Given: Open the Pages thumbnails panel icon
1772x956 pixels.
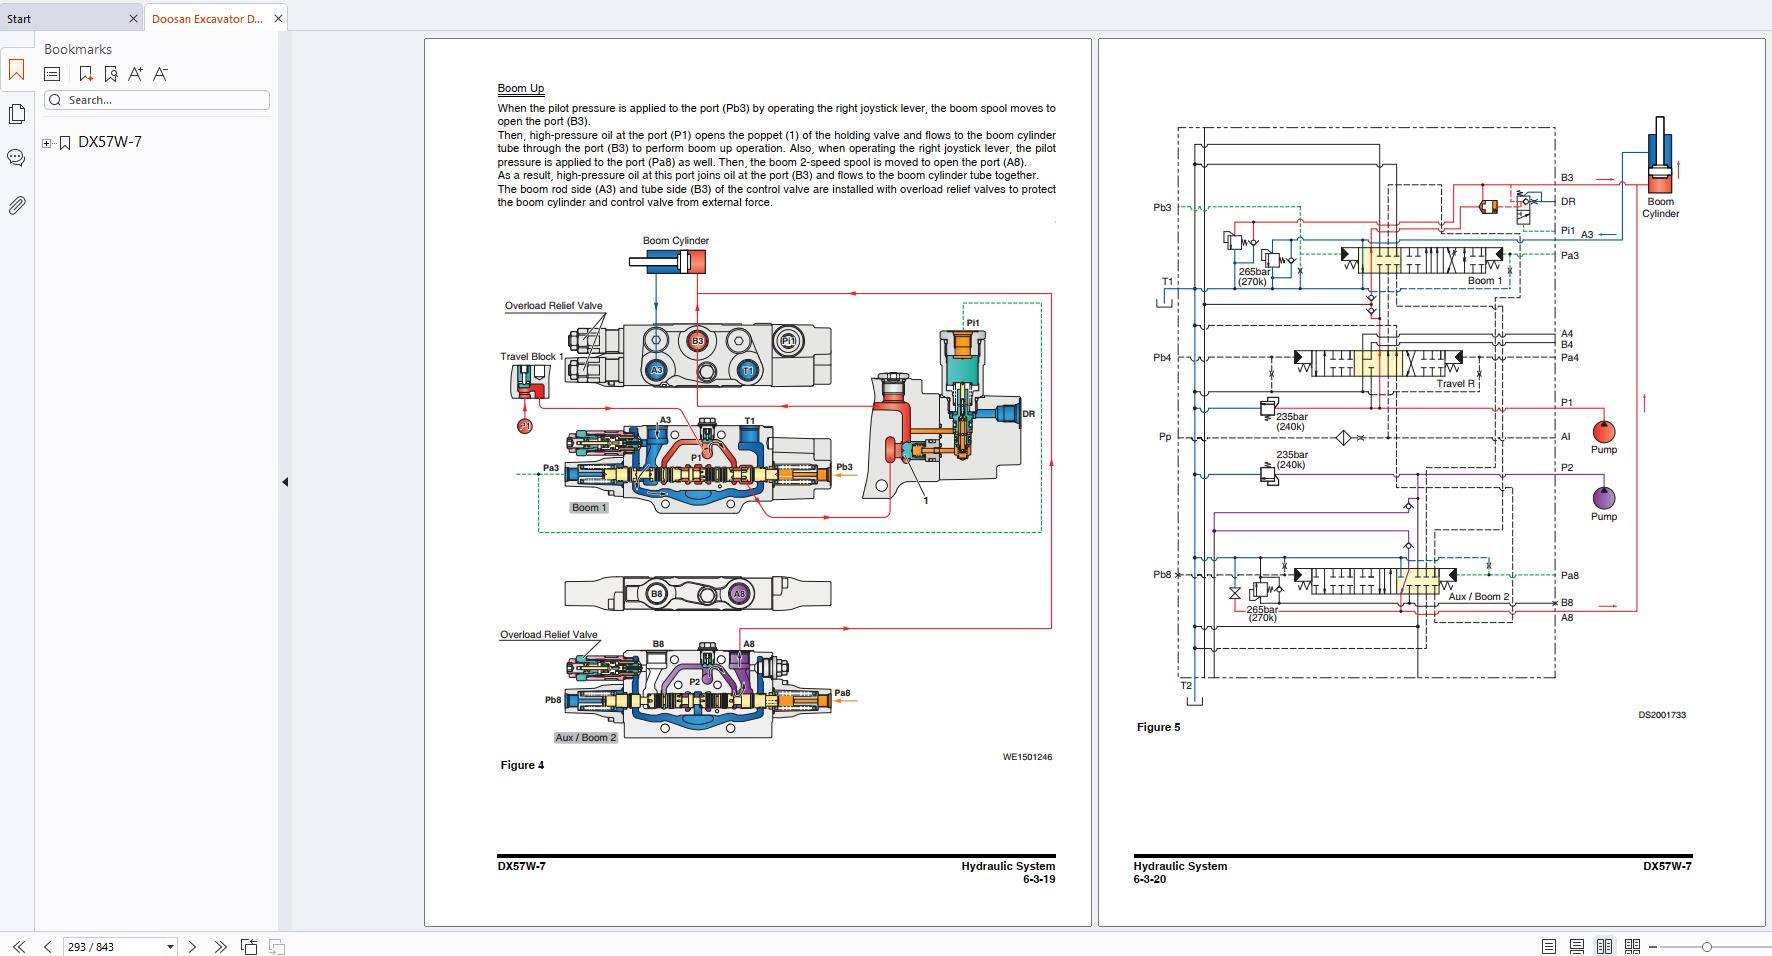Looking at the screenshot, I should click(16, 114).
